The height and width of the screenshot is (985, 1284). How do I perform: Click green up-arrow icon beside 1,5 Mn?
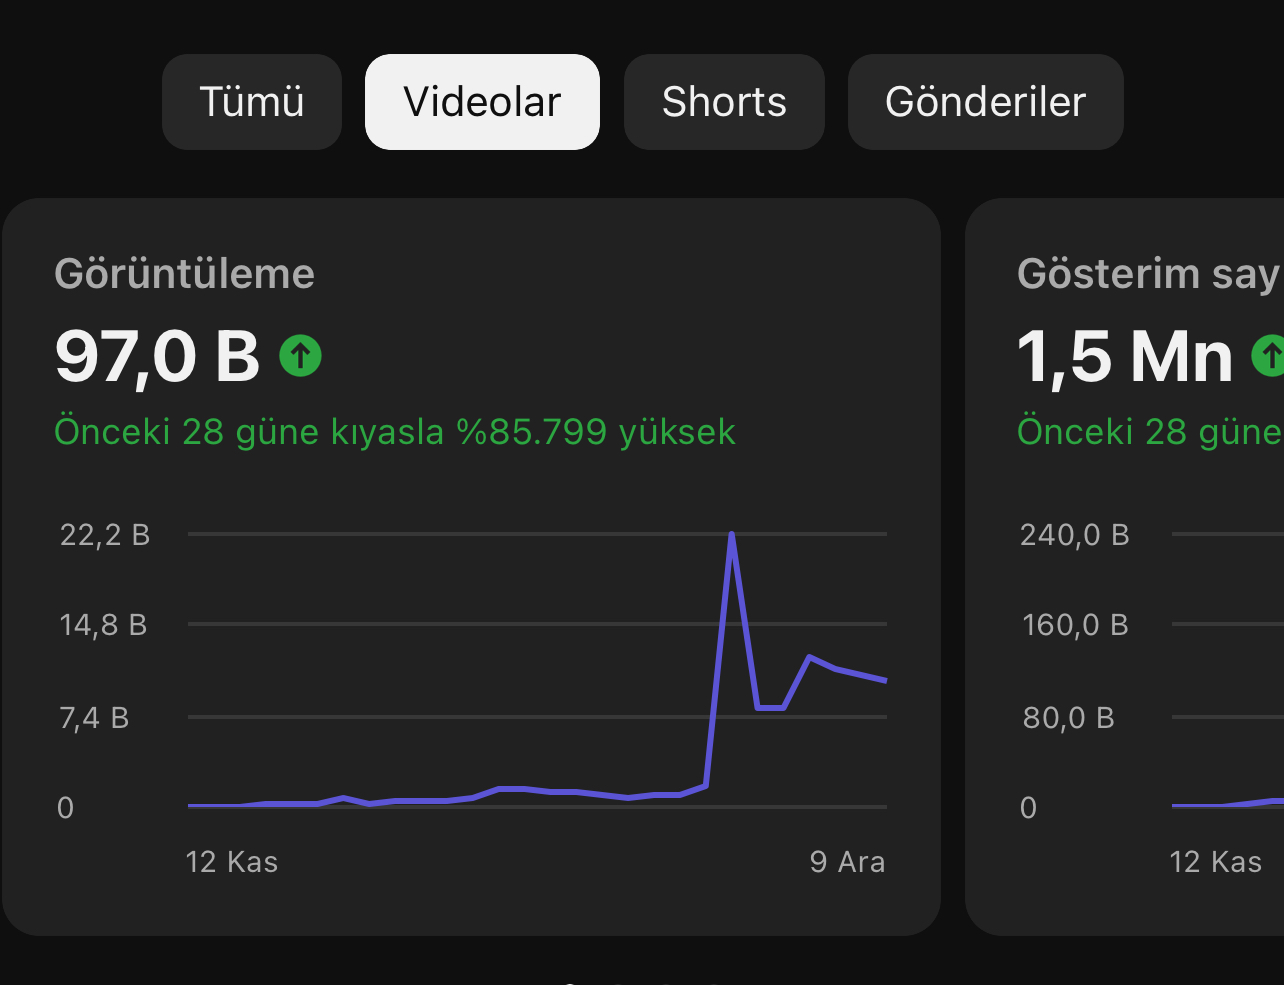pyautogui.click(x=1268, y=355)
